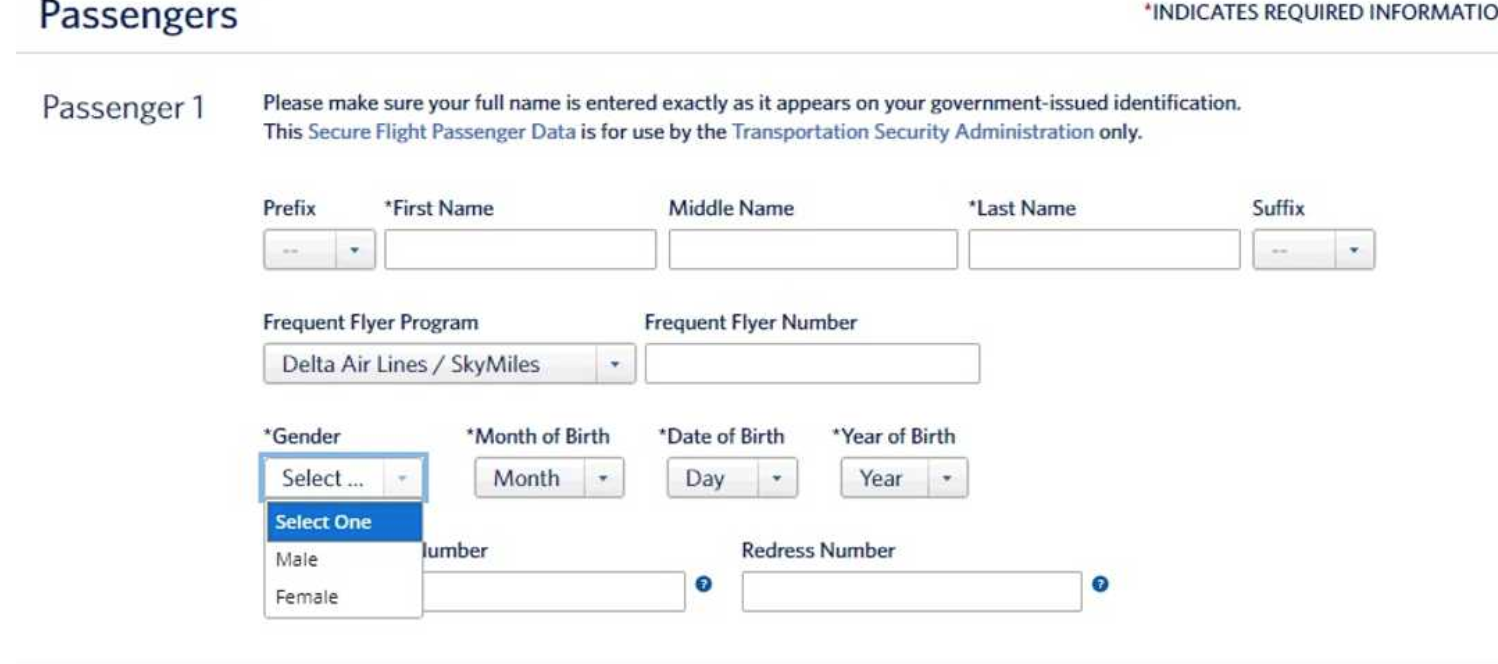Focus the Frequent Flyer Number field

[811, 364]
